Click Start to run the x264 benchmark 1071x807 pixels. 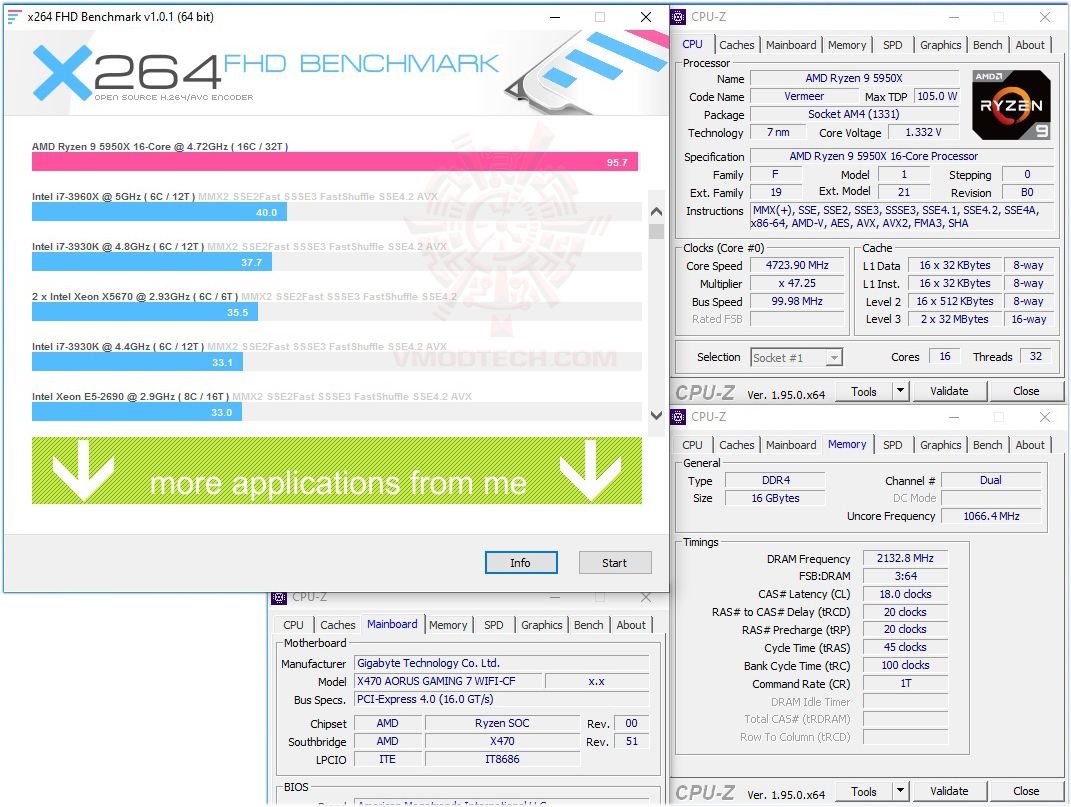615,563
